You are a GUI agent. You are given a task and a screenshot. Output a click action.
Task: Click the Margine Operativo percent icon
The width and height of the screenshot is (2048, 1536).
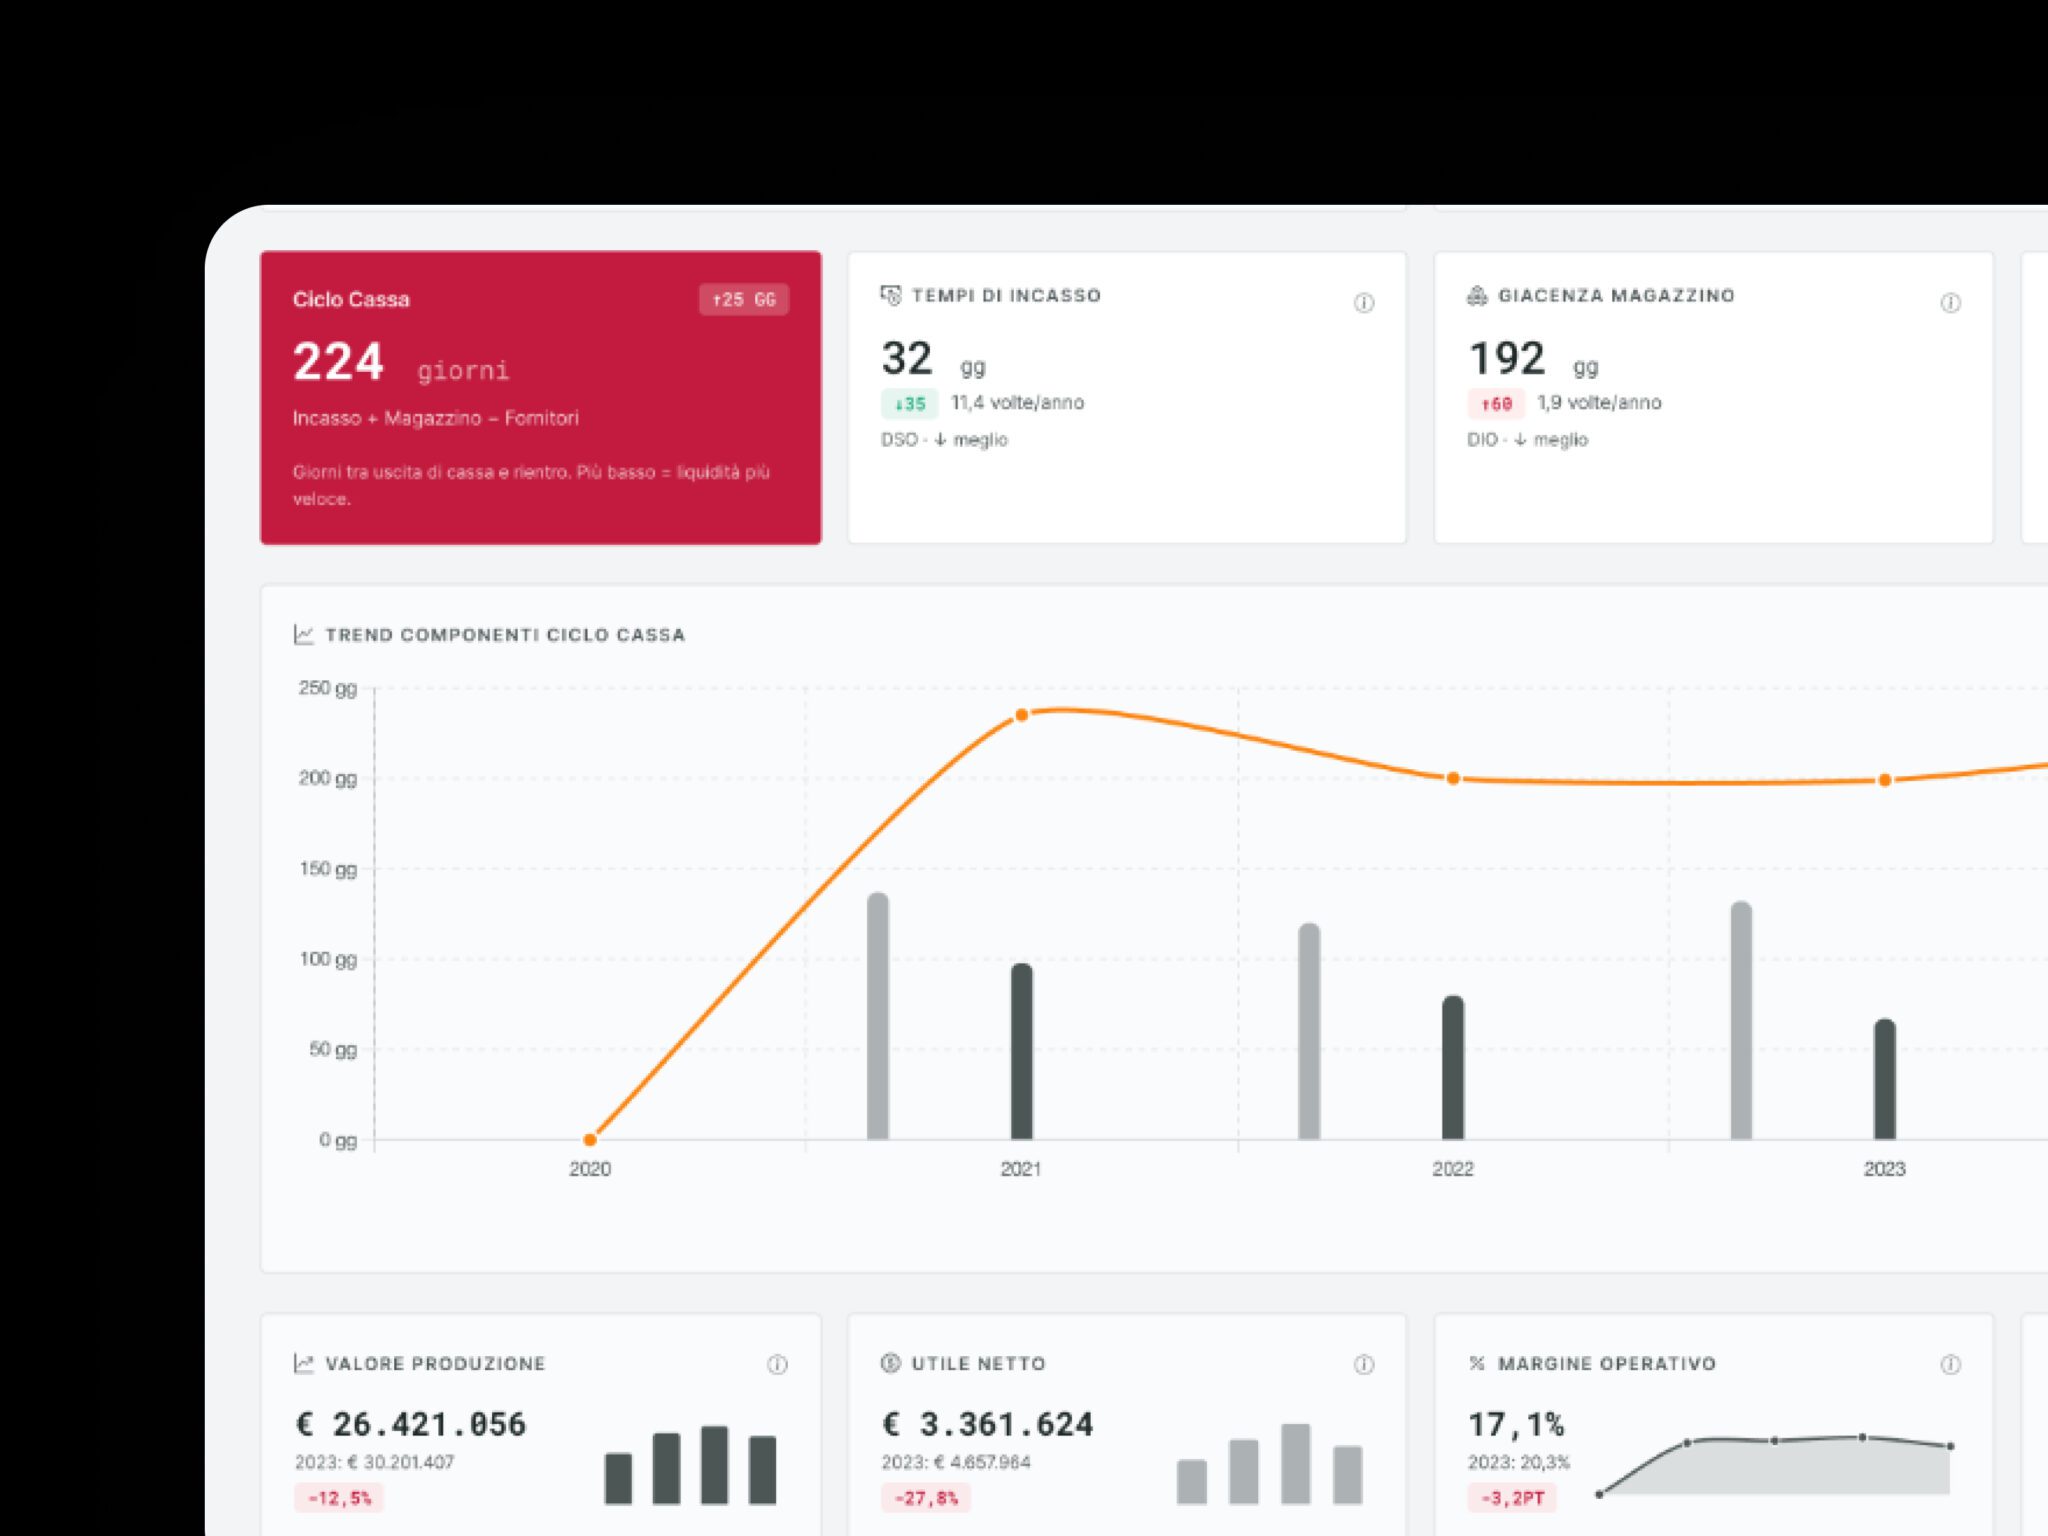1477,1363
